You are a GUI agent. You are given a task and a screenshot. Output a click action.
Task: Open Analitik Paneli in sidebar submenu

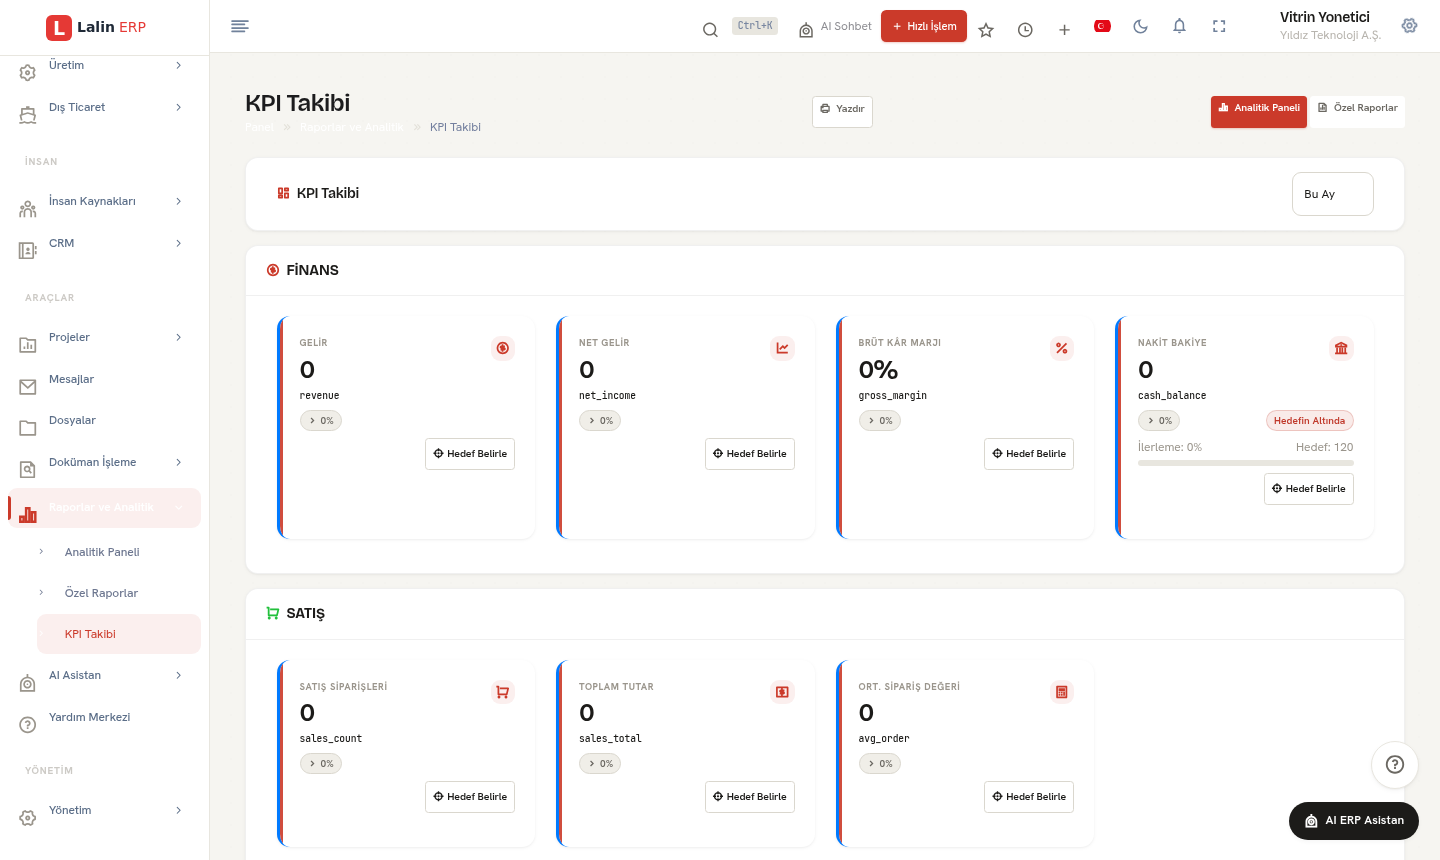[x=102, y=552]
